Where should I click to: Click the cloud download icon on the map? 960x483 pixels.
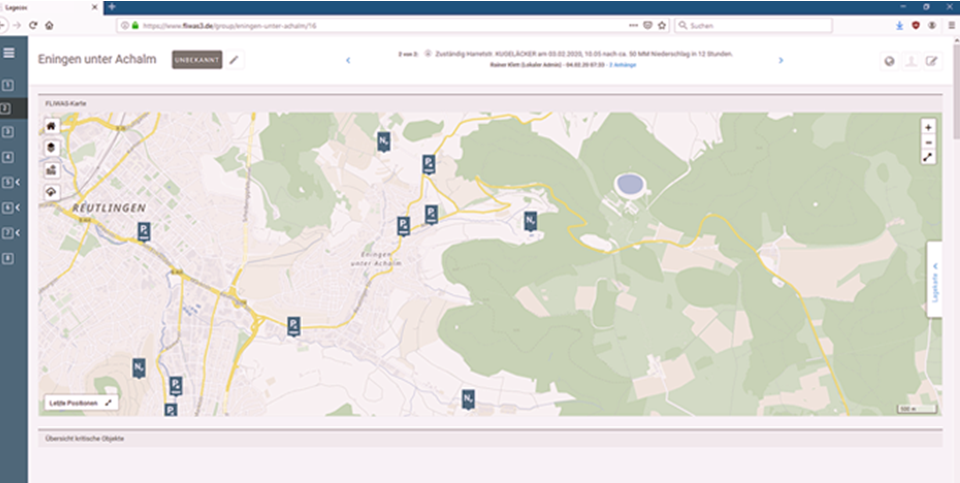[x=52, y=191]
